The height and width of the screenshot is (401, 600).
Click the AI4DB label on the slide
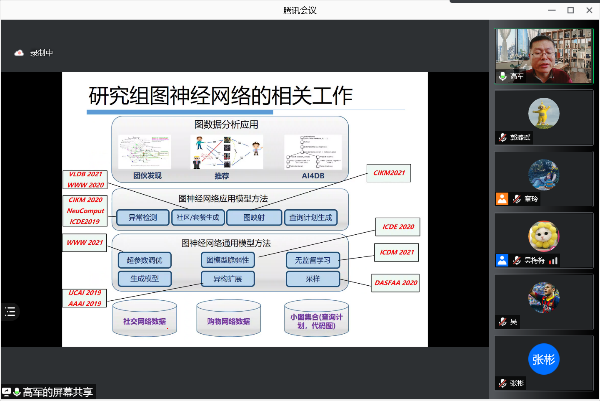313,176
